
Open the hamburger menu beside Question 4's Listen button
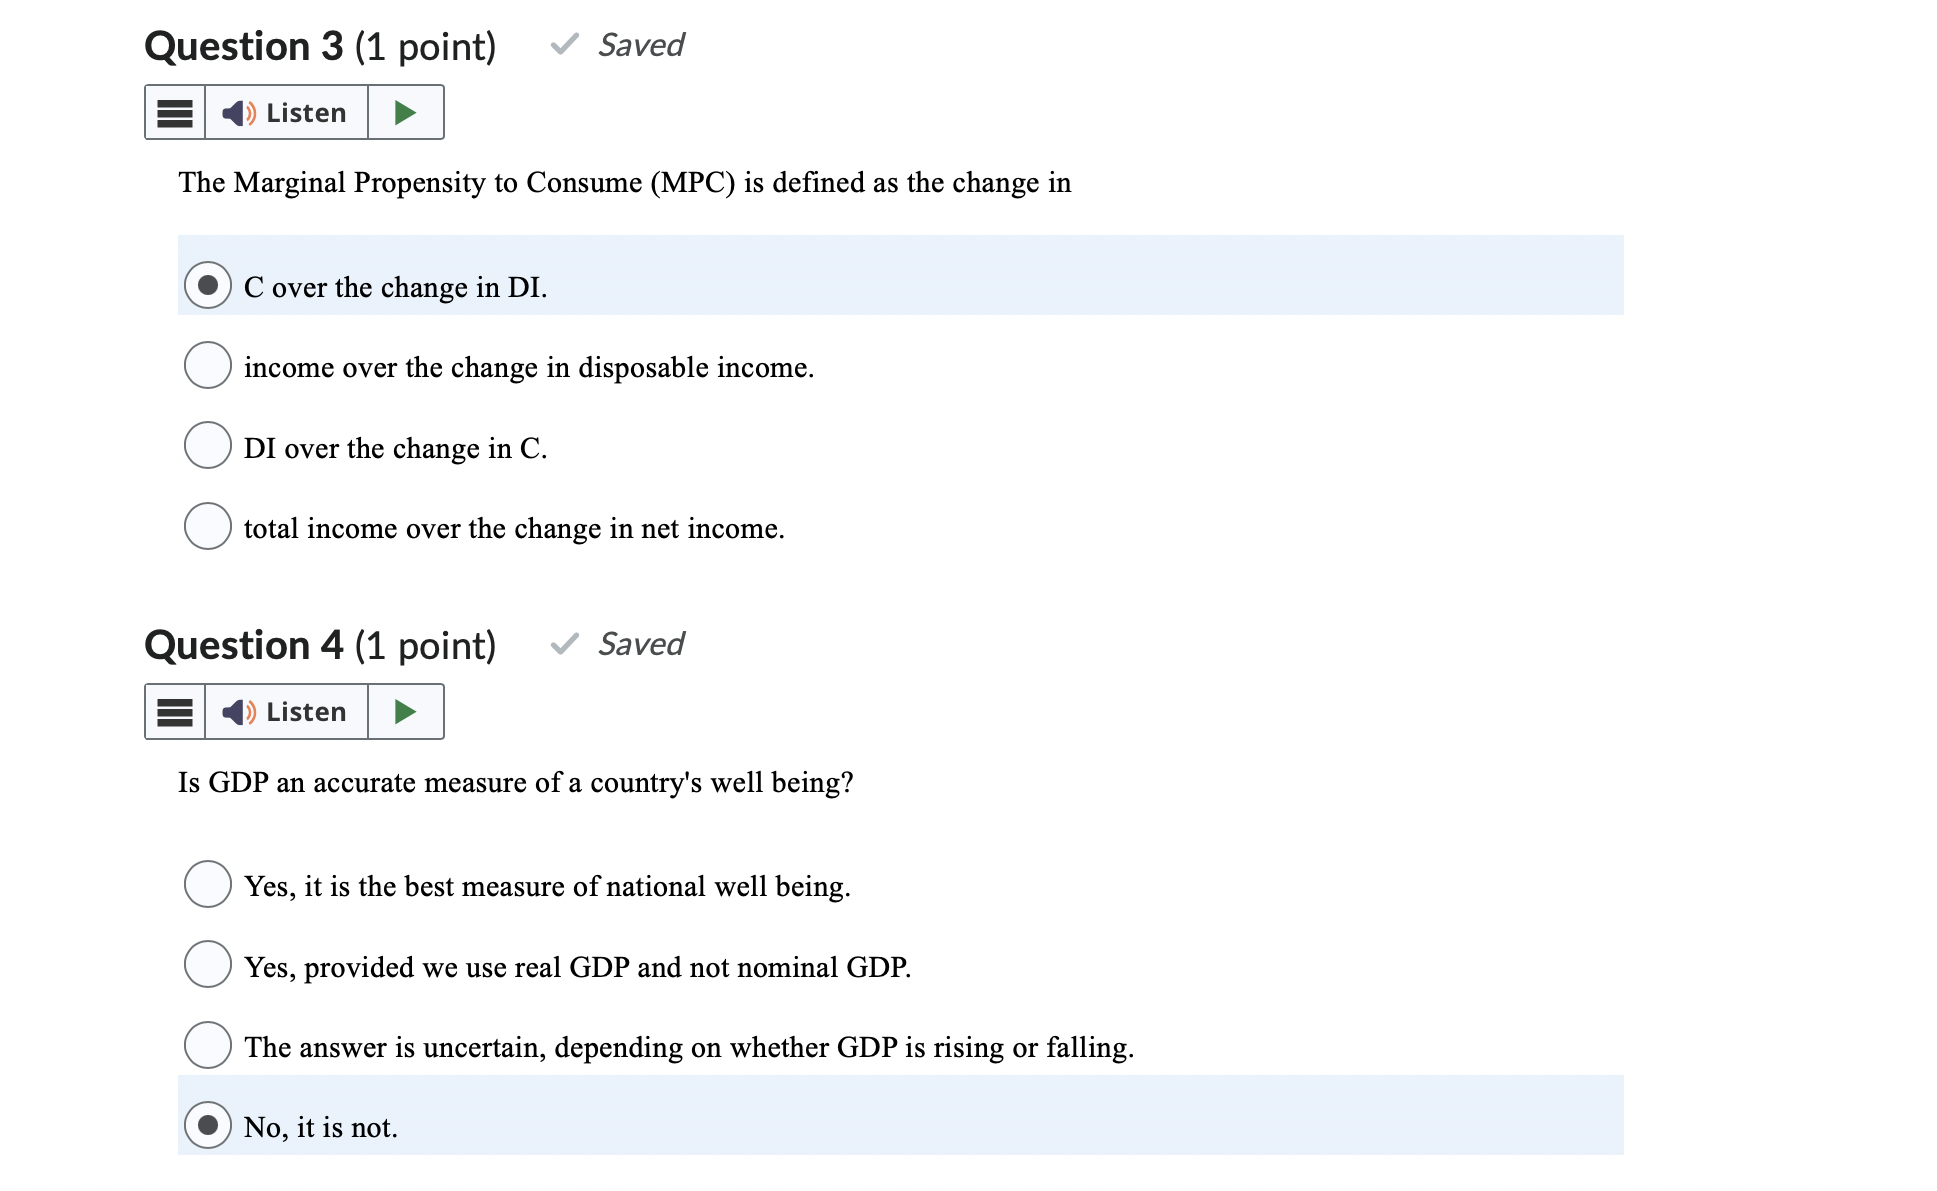pyautogui.click(x=174, y=712)
